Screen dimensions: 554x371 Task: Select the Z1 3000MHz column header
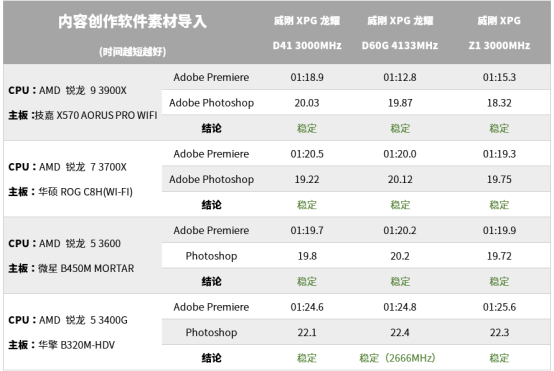499,33
